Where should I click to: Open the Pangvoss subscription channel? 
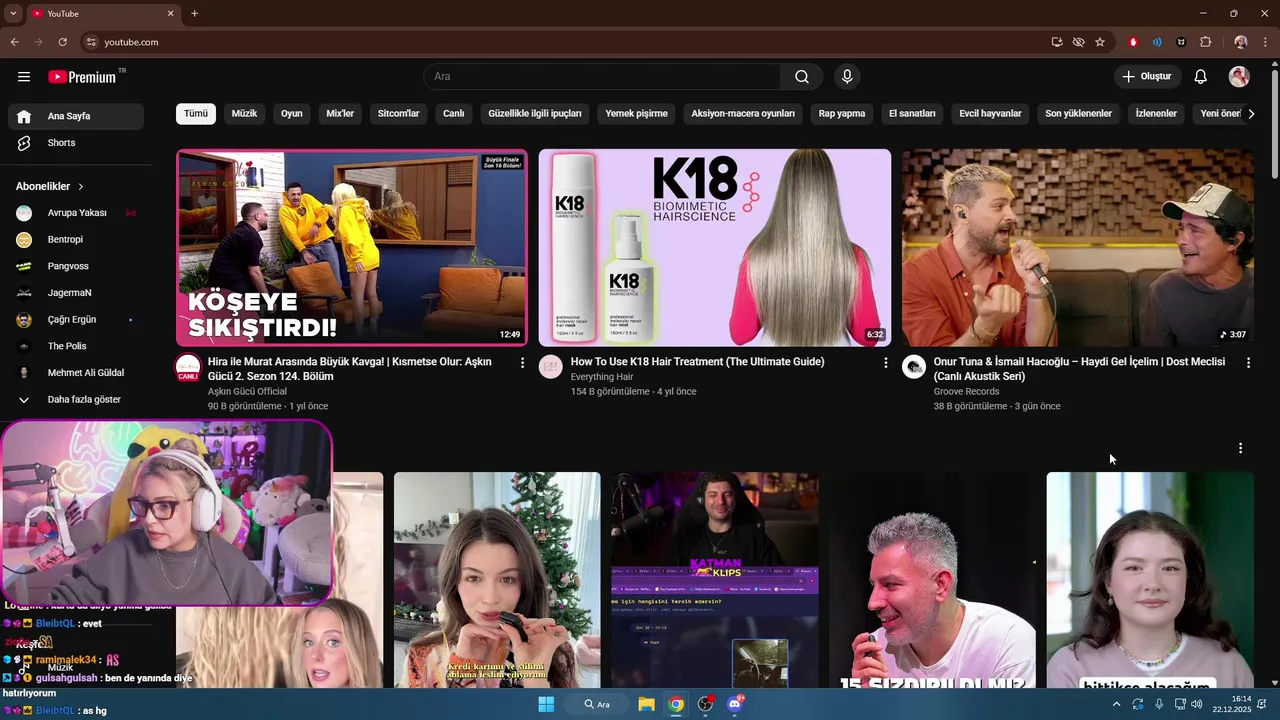point(76,266)
